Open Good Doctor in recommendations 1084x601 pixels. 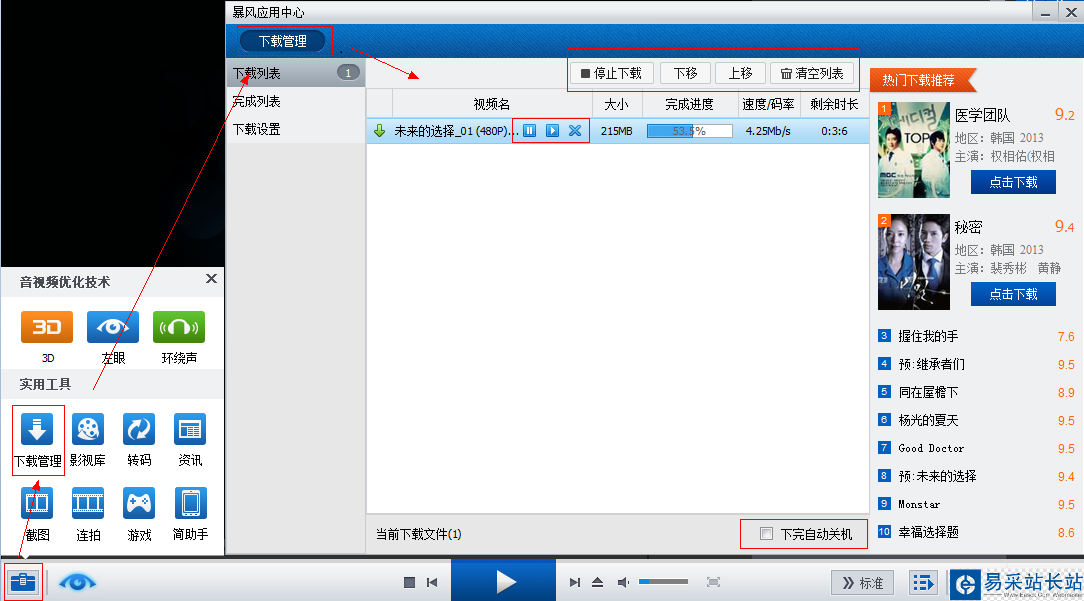coord(931,448)
